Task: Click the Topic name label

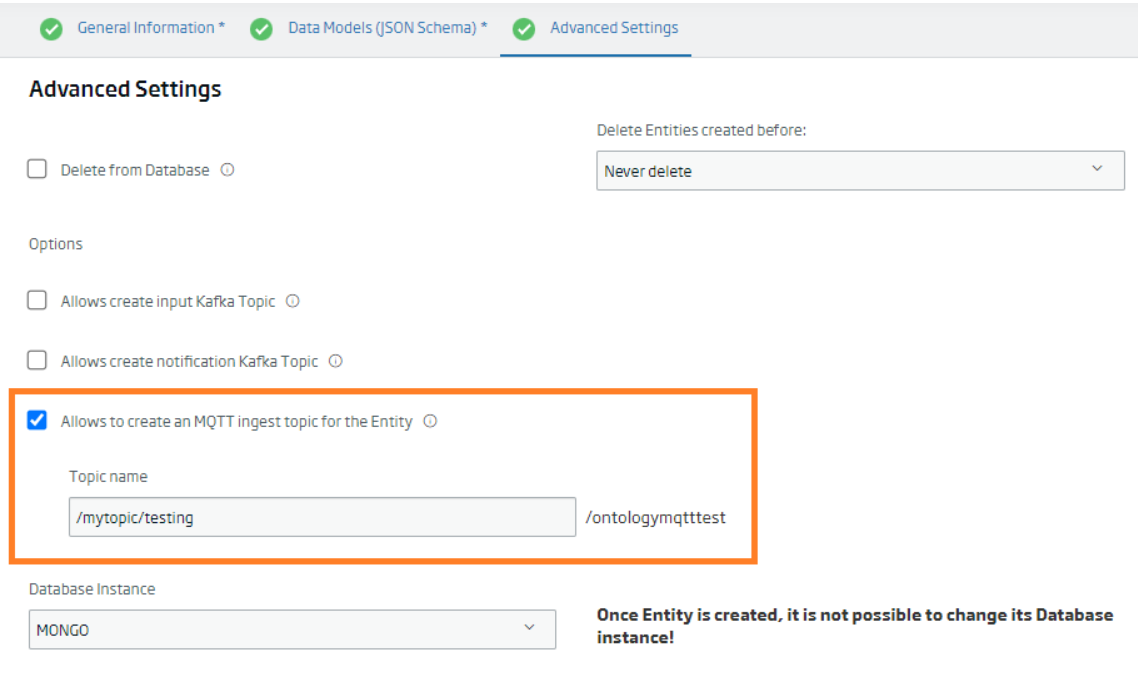Action: tap(108, 476)
